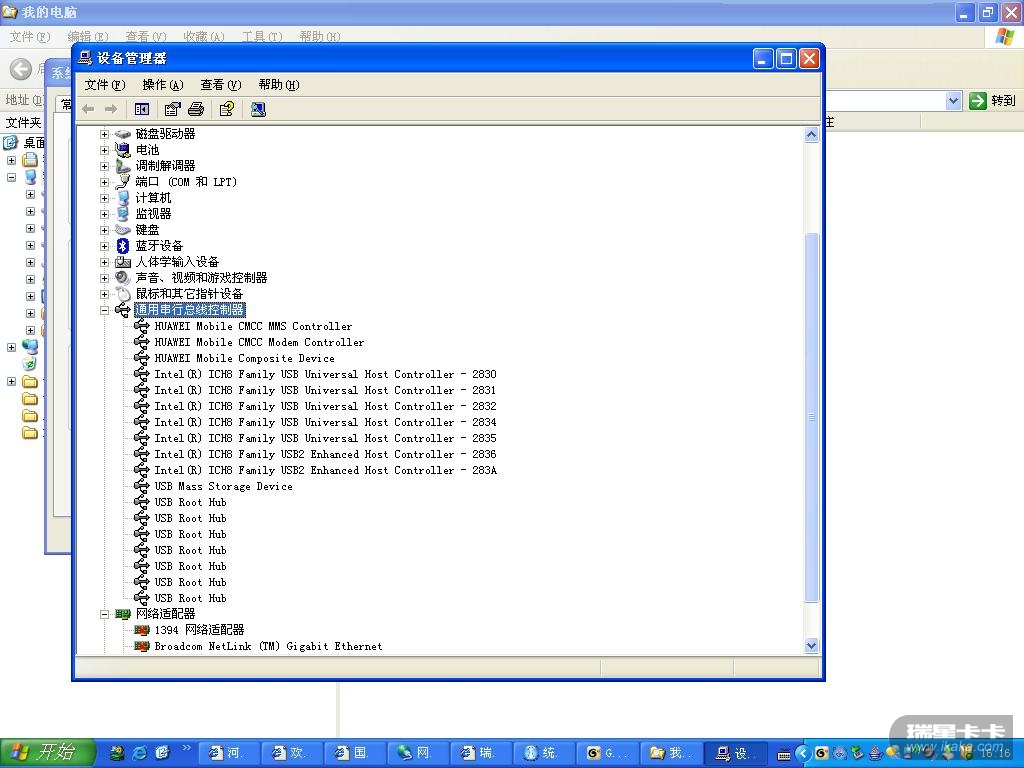The image size is (1024, 768).
Task: Open the address bar dropdown in 我的电脑
Action: click(953, 101)
